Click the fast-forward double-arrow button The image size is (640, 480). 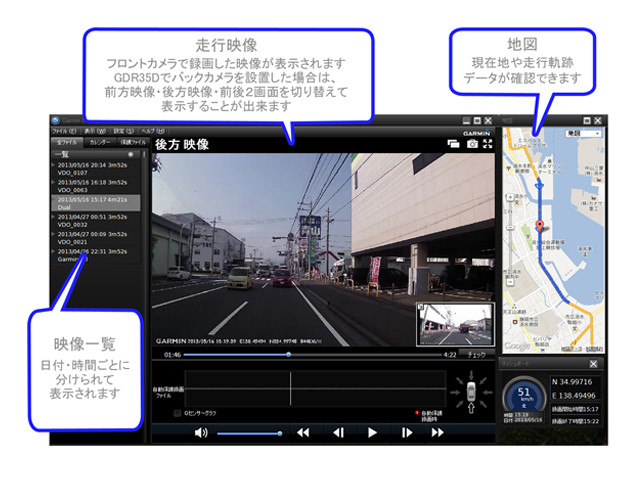[437, 433]
